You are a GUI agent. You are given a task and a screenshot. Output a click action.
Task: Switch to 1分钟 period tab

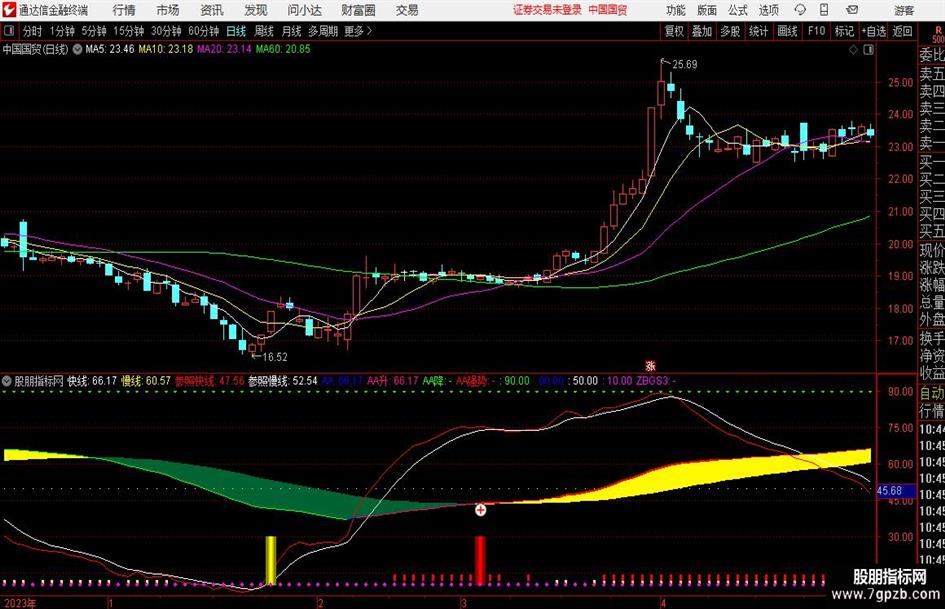tap(62, 31)
